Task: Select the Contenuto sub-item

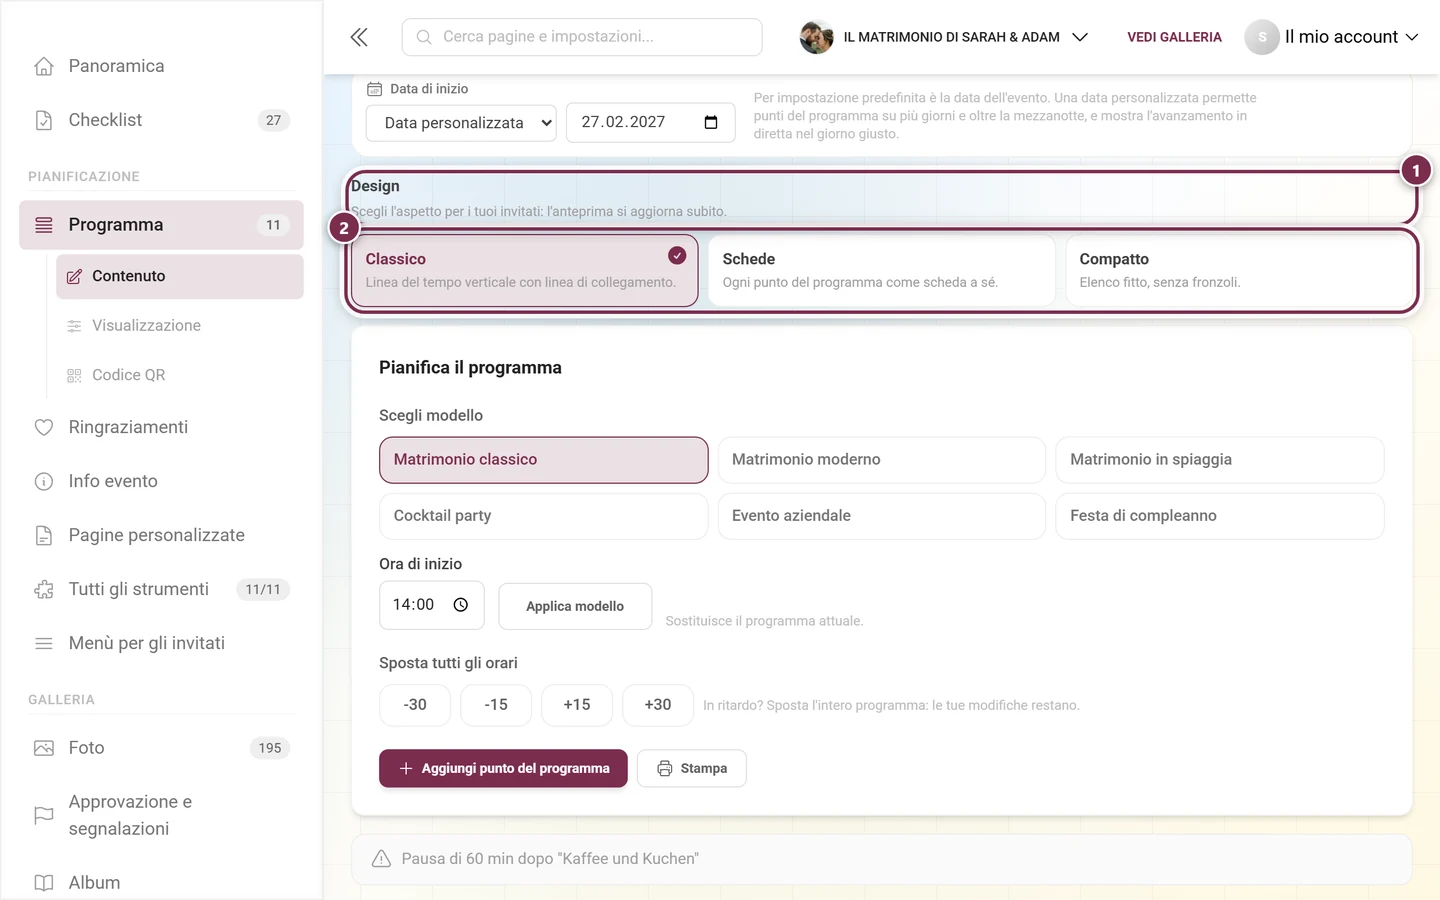Action: pos(180,276)
